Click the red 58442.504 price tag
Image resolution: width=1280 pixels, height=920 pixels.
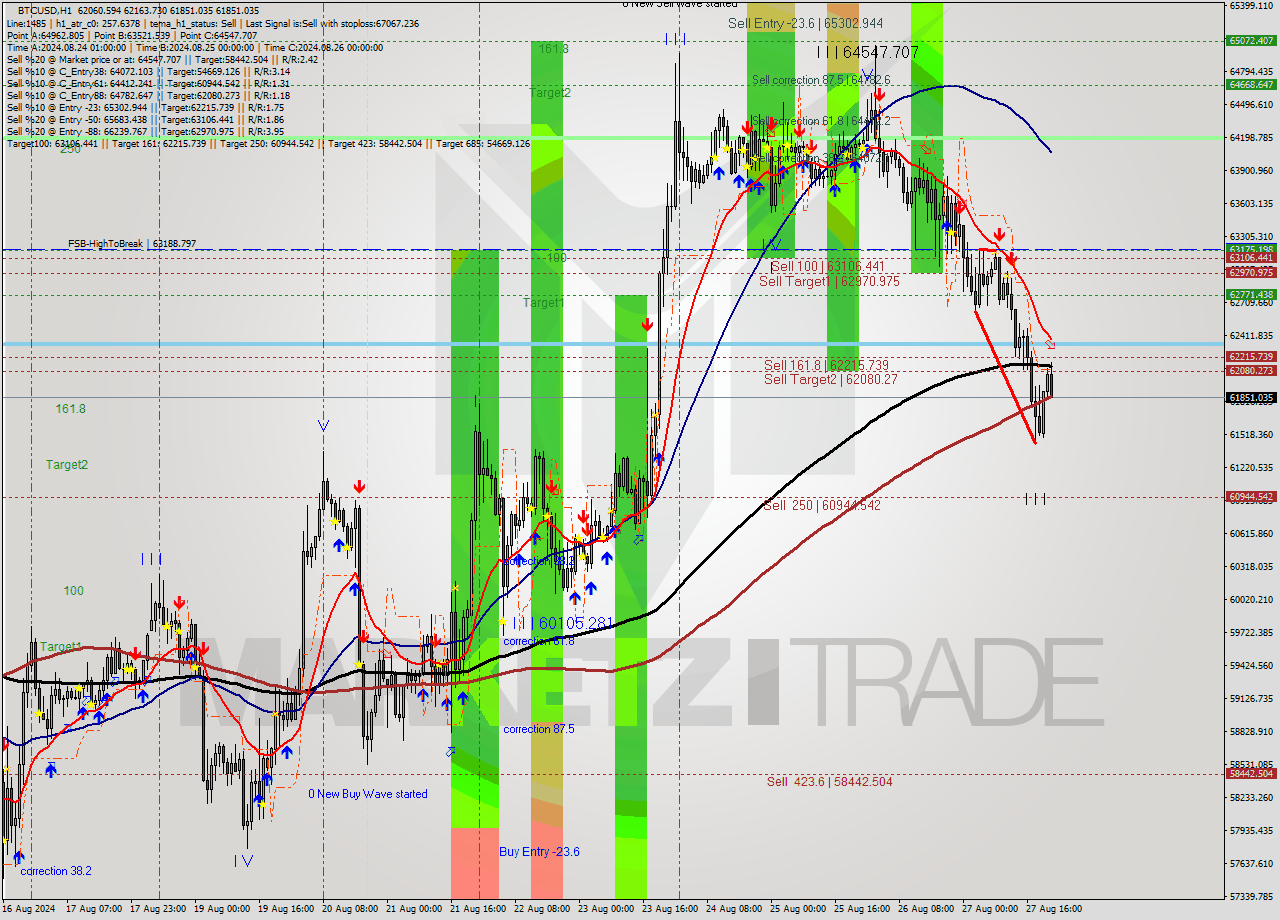1250,773
